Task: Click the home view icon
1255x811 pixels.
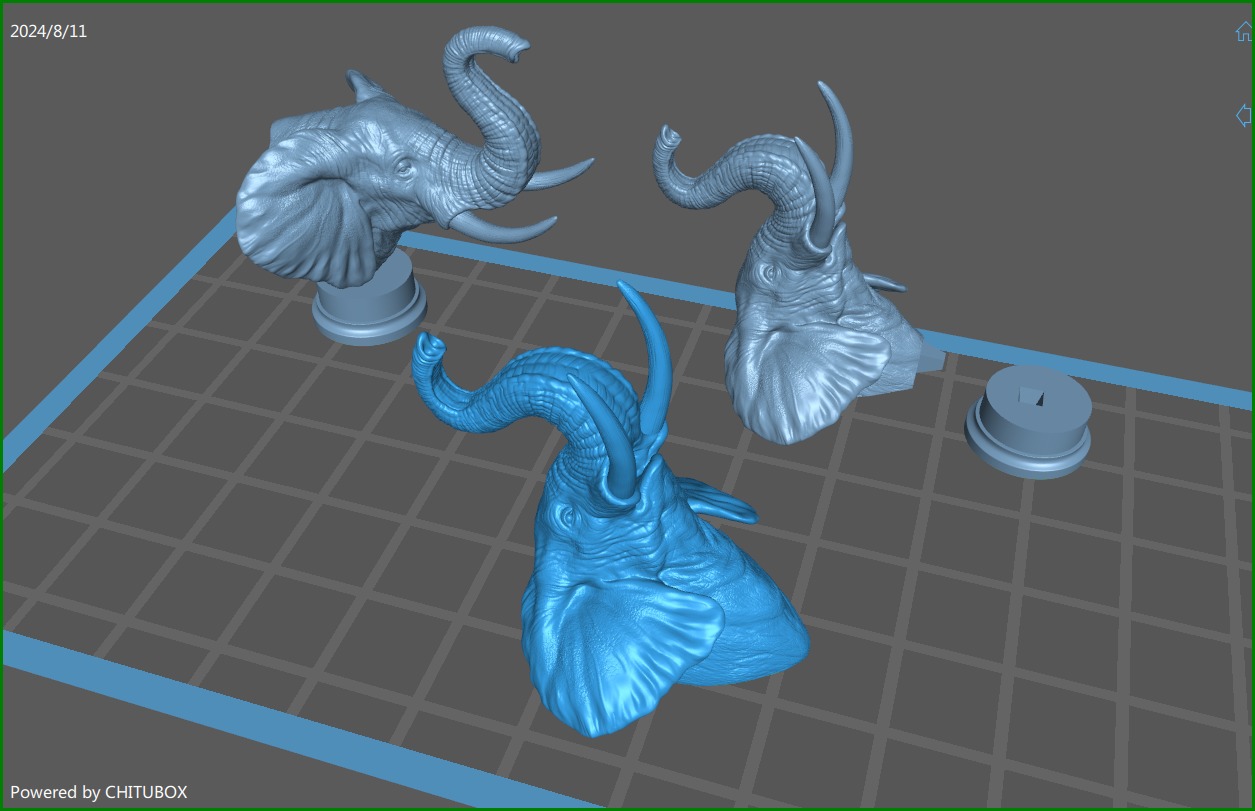Action: point(1244,31)
